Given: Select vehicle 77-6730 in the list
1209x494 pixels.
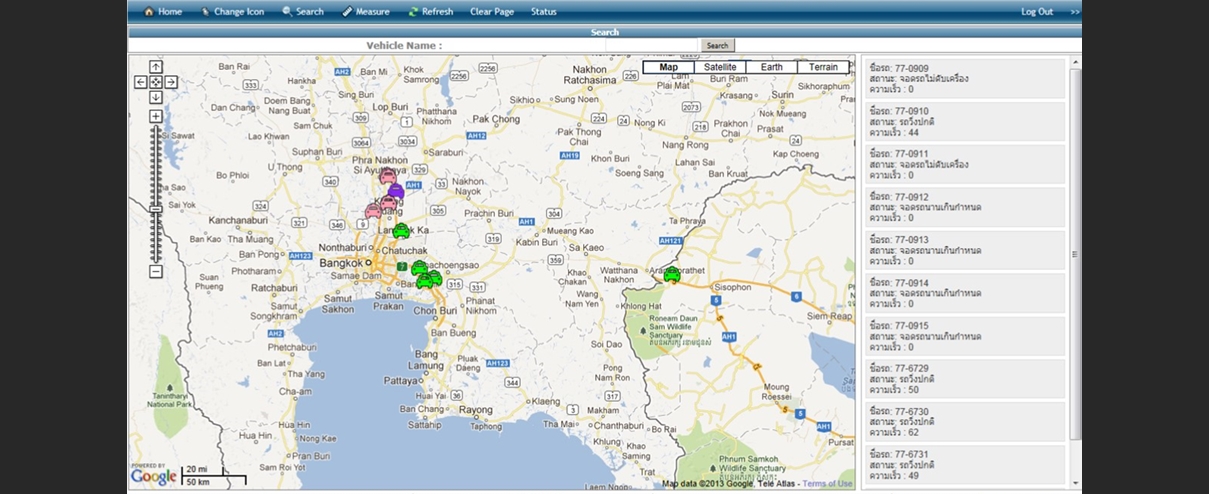Looking at the screenshot, I should (965, 422).
